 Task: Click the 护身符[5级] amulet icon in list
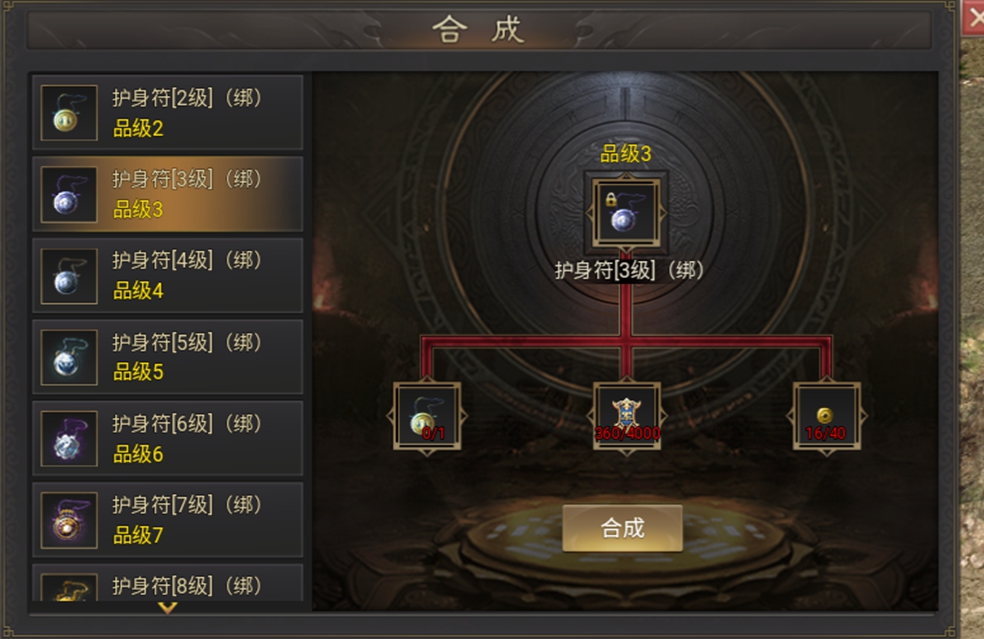coord(69,357)
